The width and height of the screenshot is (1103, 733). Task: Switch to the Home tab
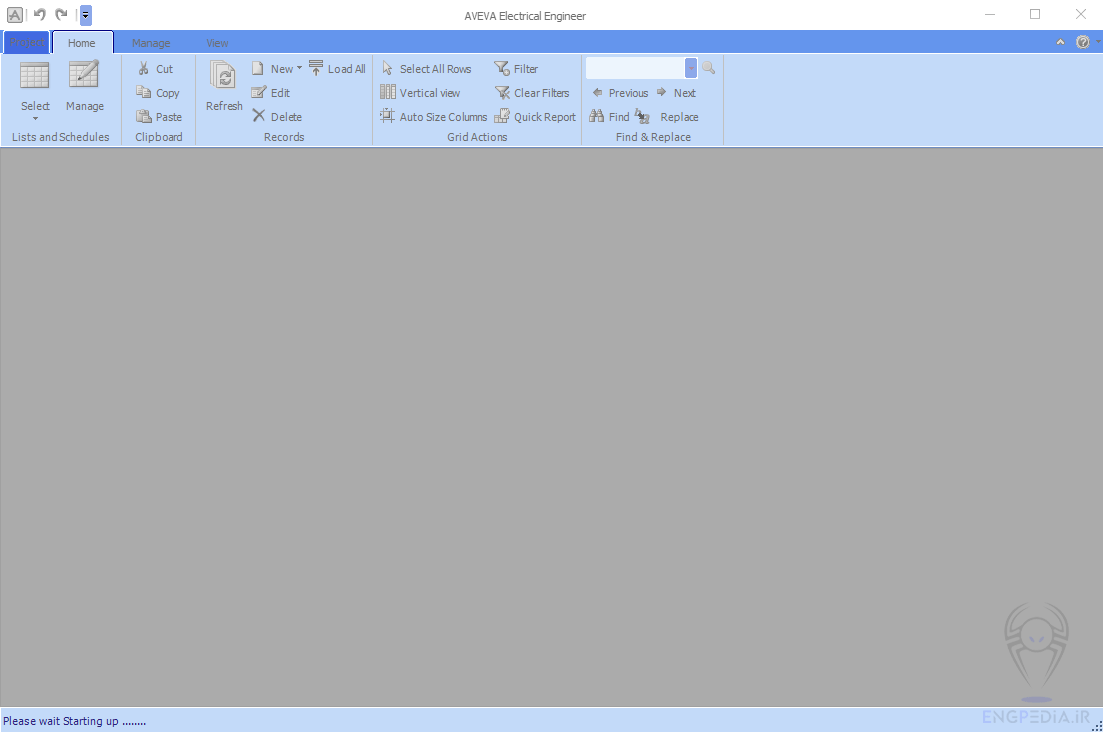(x=82, y=43)
